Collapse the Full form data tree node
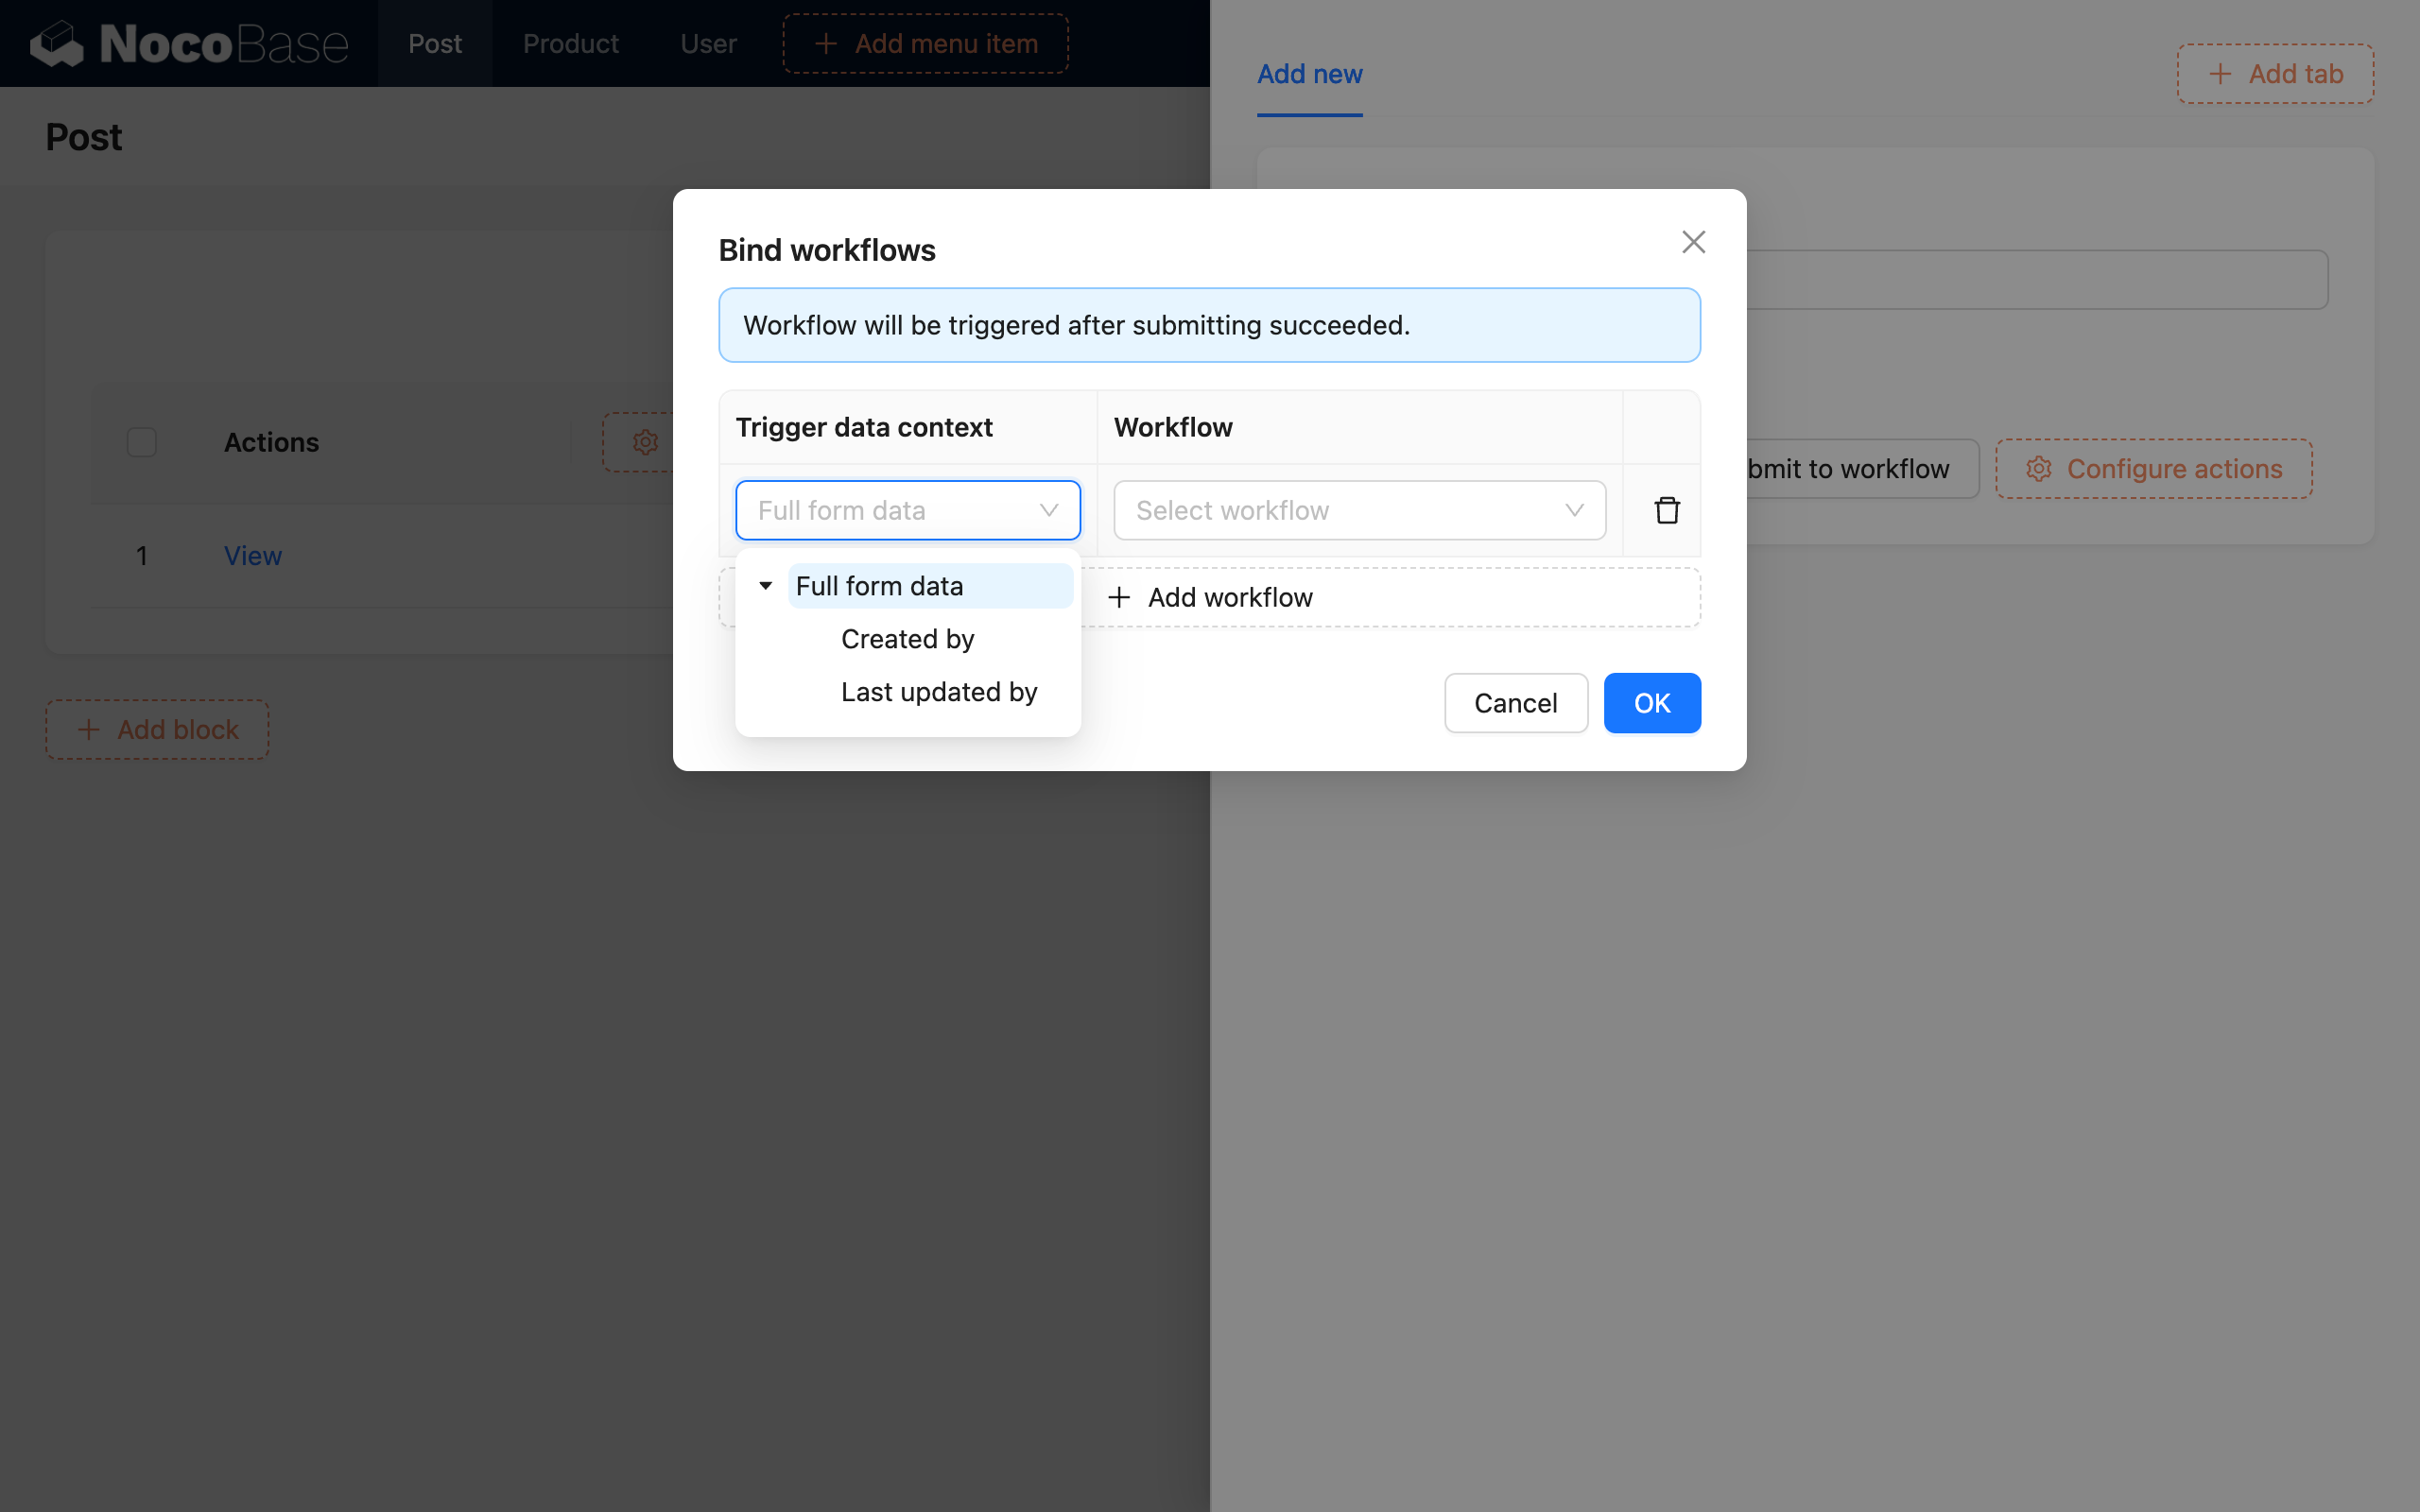Image resolution: width=2420 pixels, height=1512 pixels. coord(765,585)
